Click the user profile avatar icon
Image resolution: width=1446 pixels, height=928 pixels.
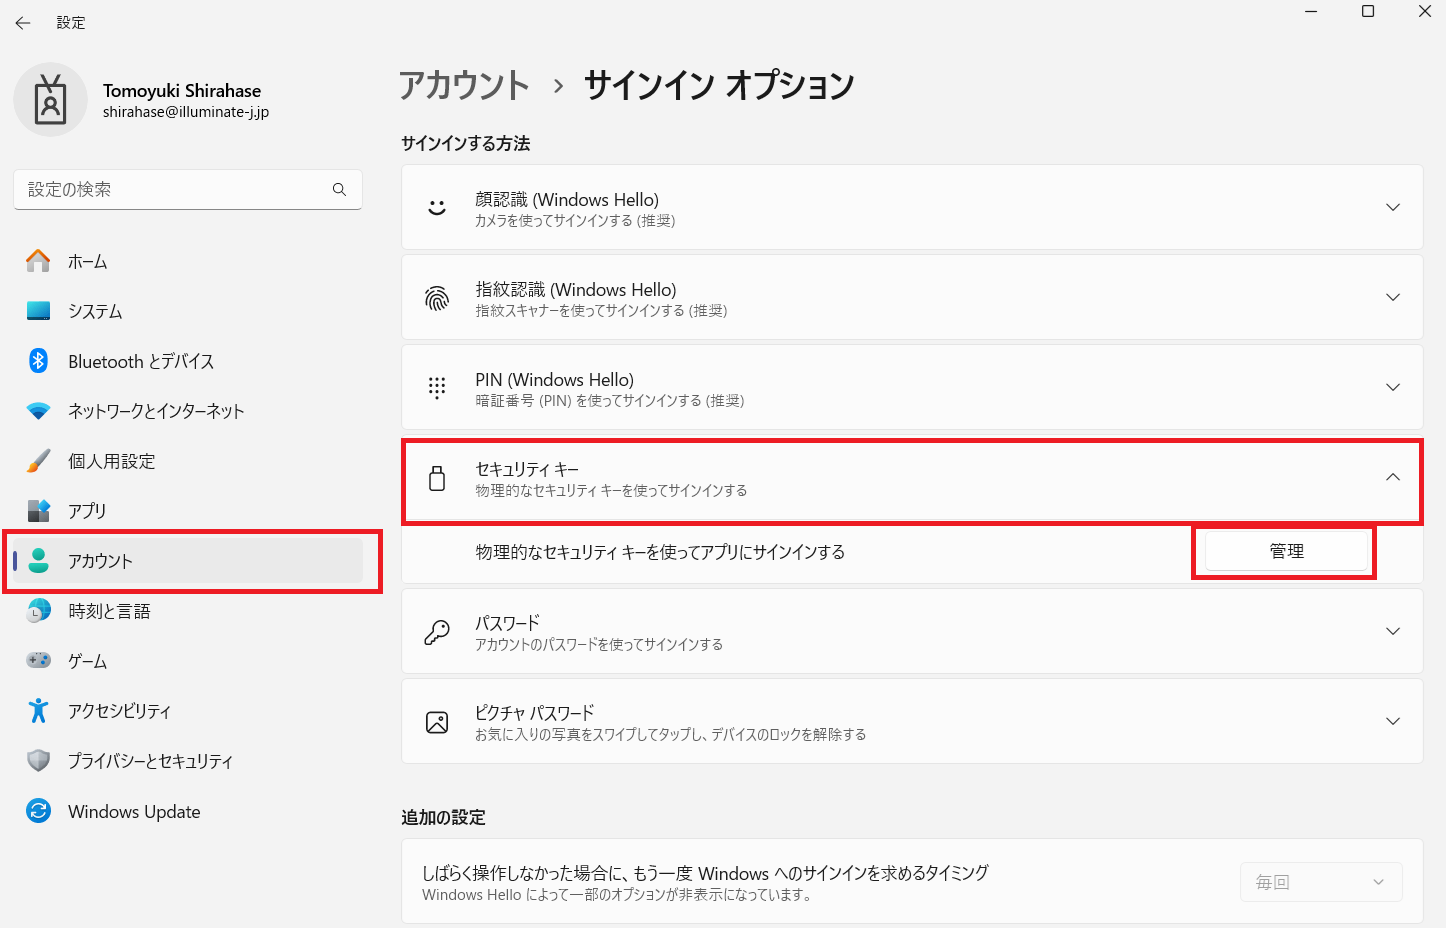click(51, 100)
